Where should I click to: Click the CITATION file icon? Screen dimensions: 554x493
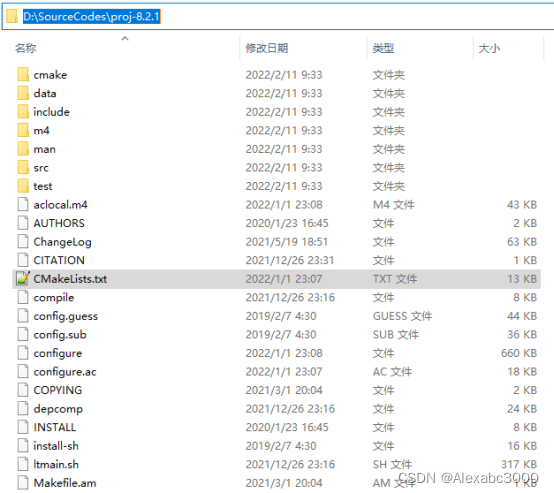coord(23,260)
